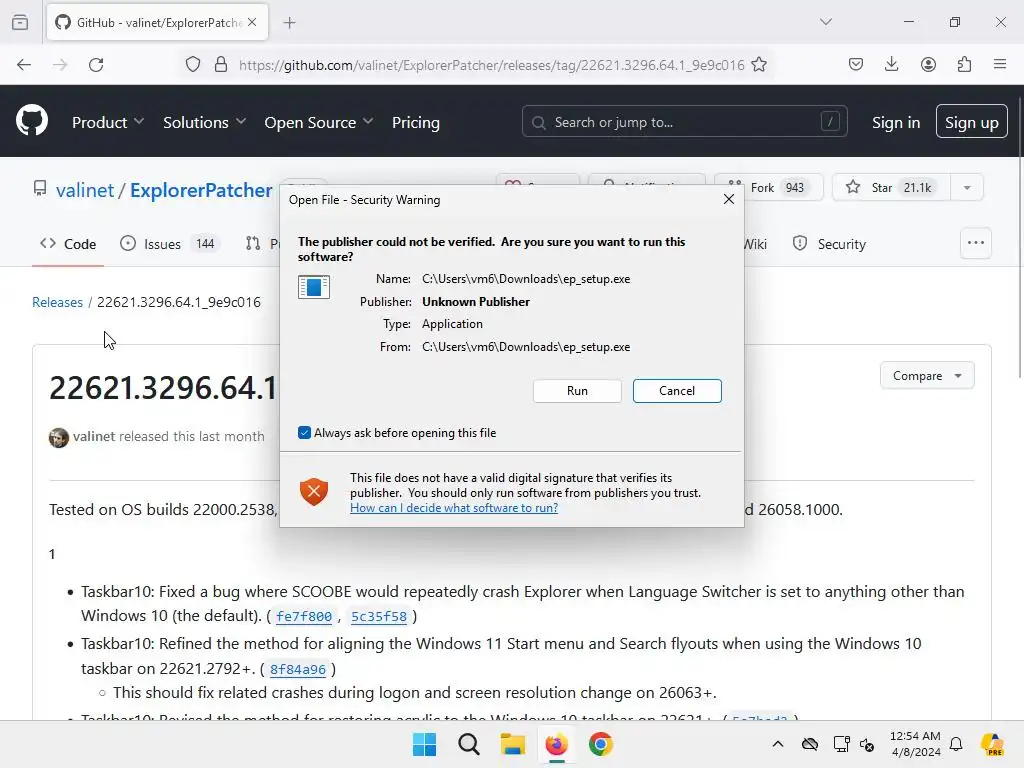This screenshot has width=1024, height=768.
Task: Open the Firefox hamburger application menu
Action: click(x=1000, y=64)
